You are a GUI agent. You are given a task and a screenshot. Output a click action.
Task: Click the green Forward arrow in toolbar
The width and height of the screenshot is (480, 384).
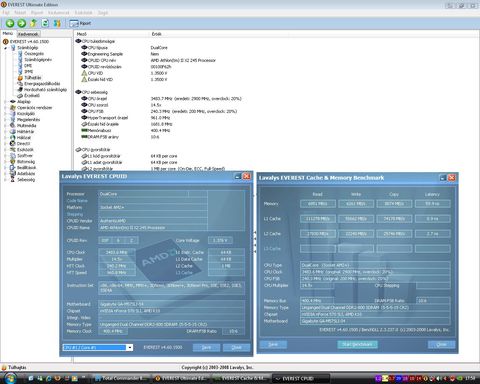(x=22, y=23)
